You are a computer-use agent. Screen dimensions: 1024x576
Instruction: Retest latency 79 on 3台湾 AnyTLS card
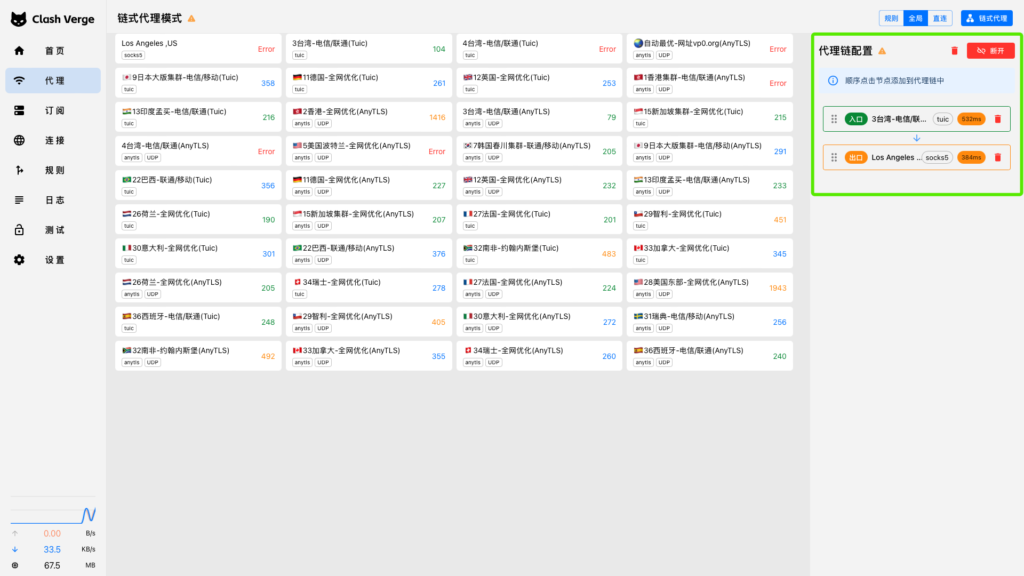click(x=611, y=118)
